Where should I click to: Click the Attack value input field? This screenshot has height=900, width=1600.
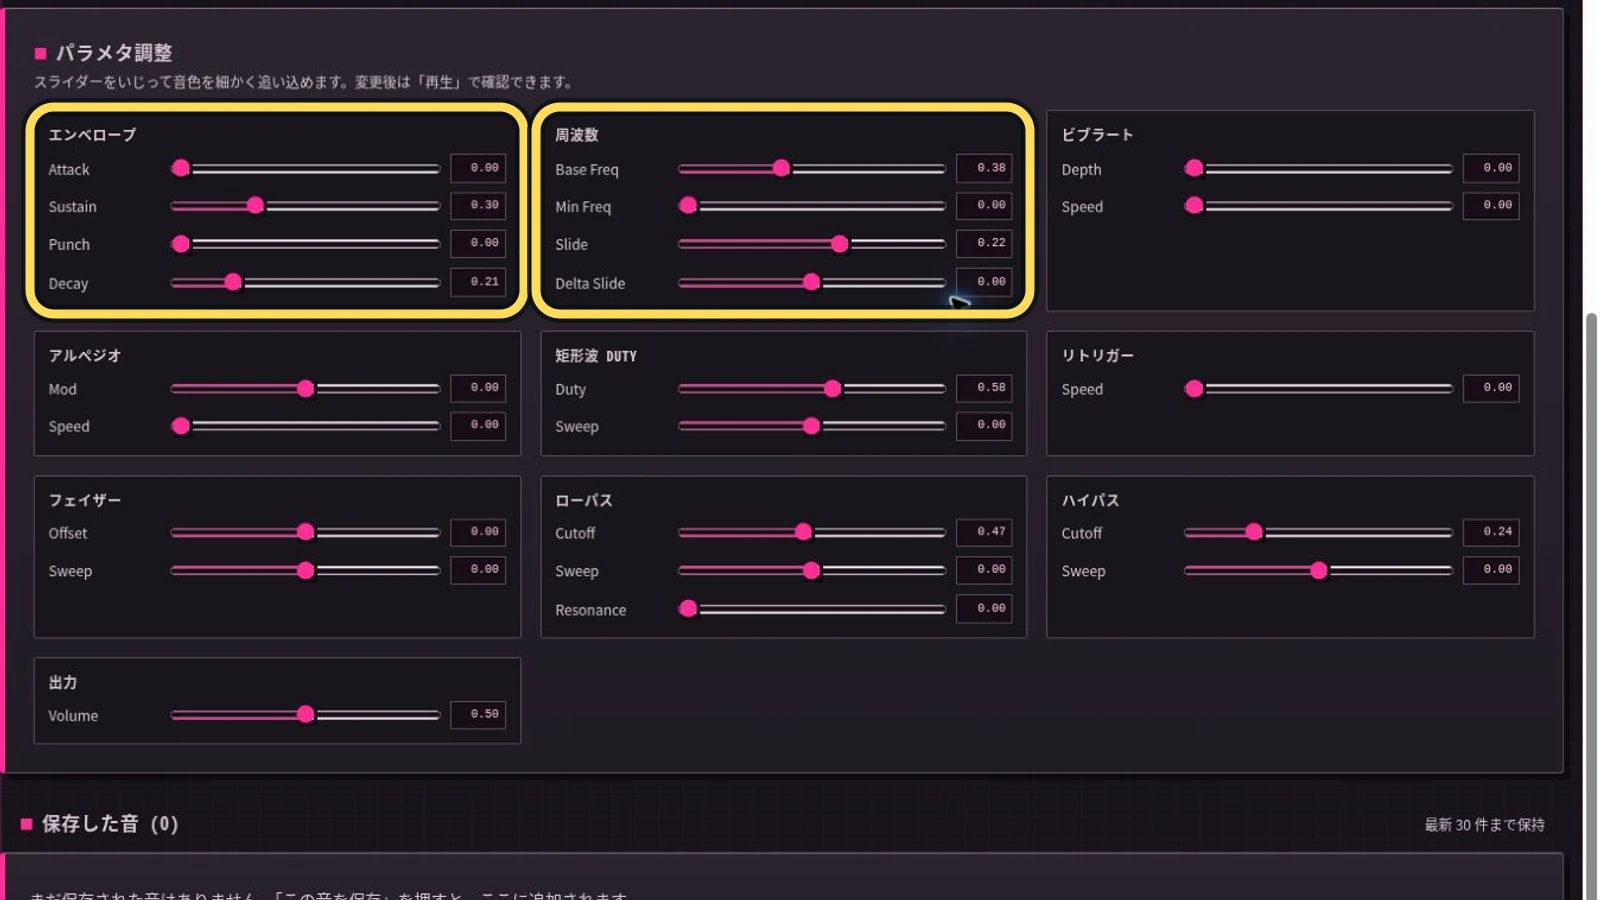pos(478,168)
